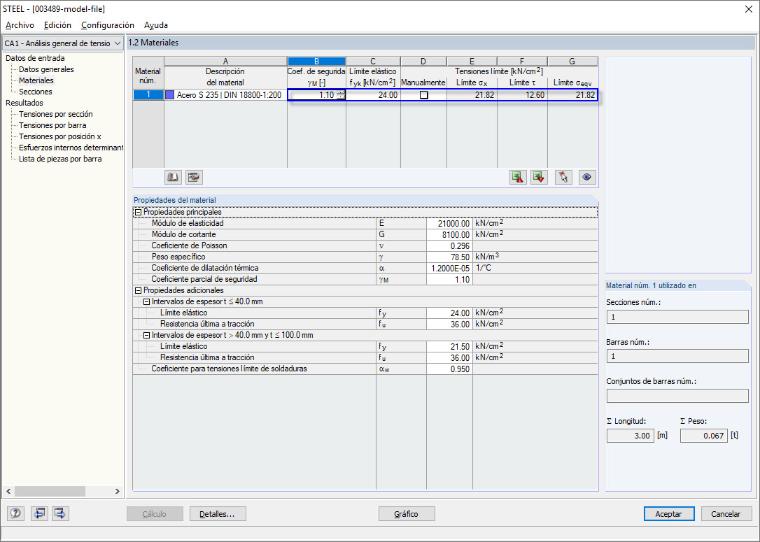Click the blue color swatch of Acero S 235
The image size is (760, 542).
(170, 95)
